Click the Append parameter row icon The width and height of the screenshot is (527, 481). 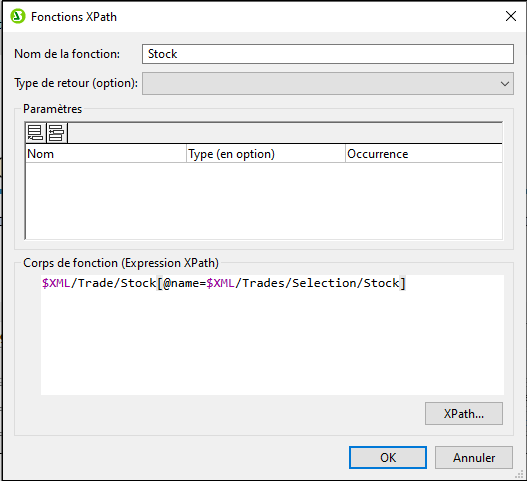click(35, 133)
